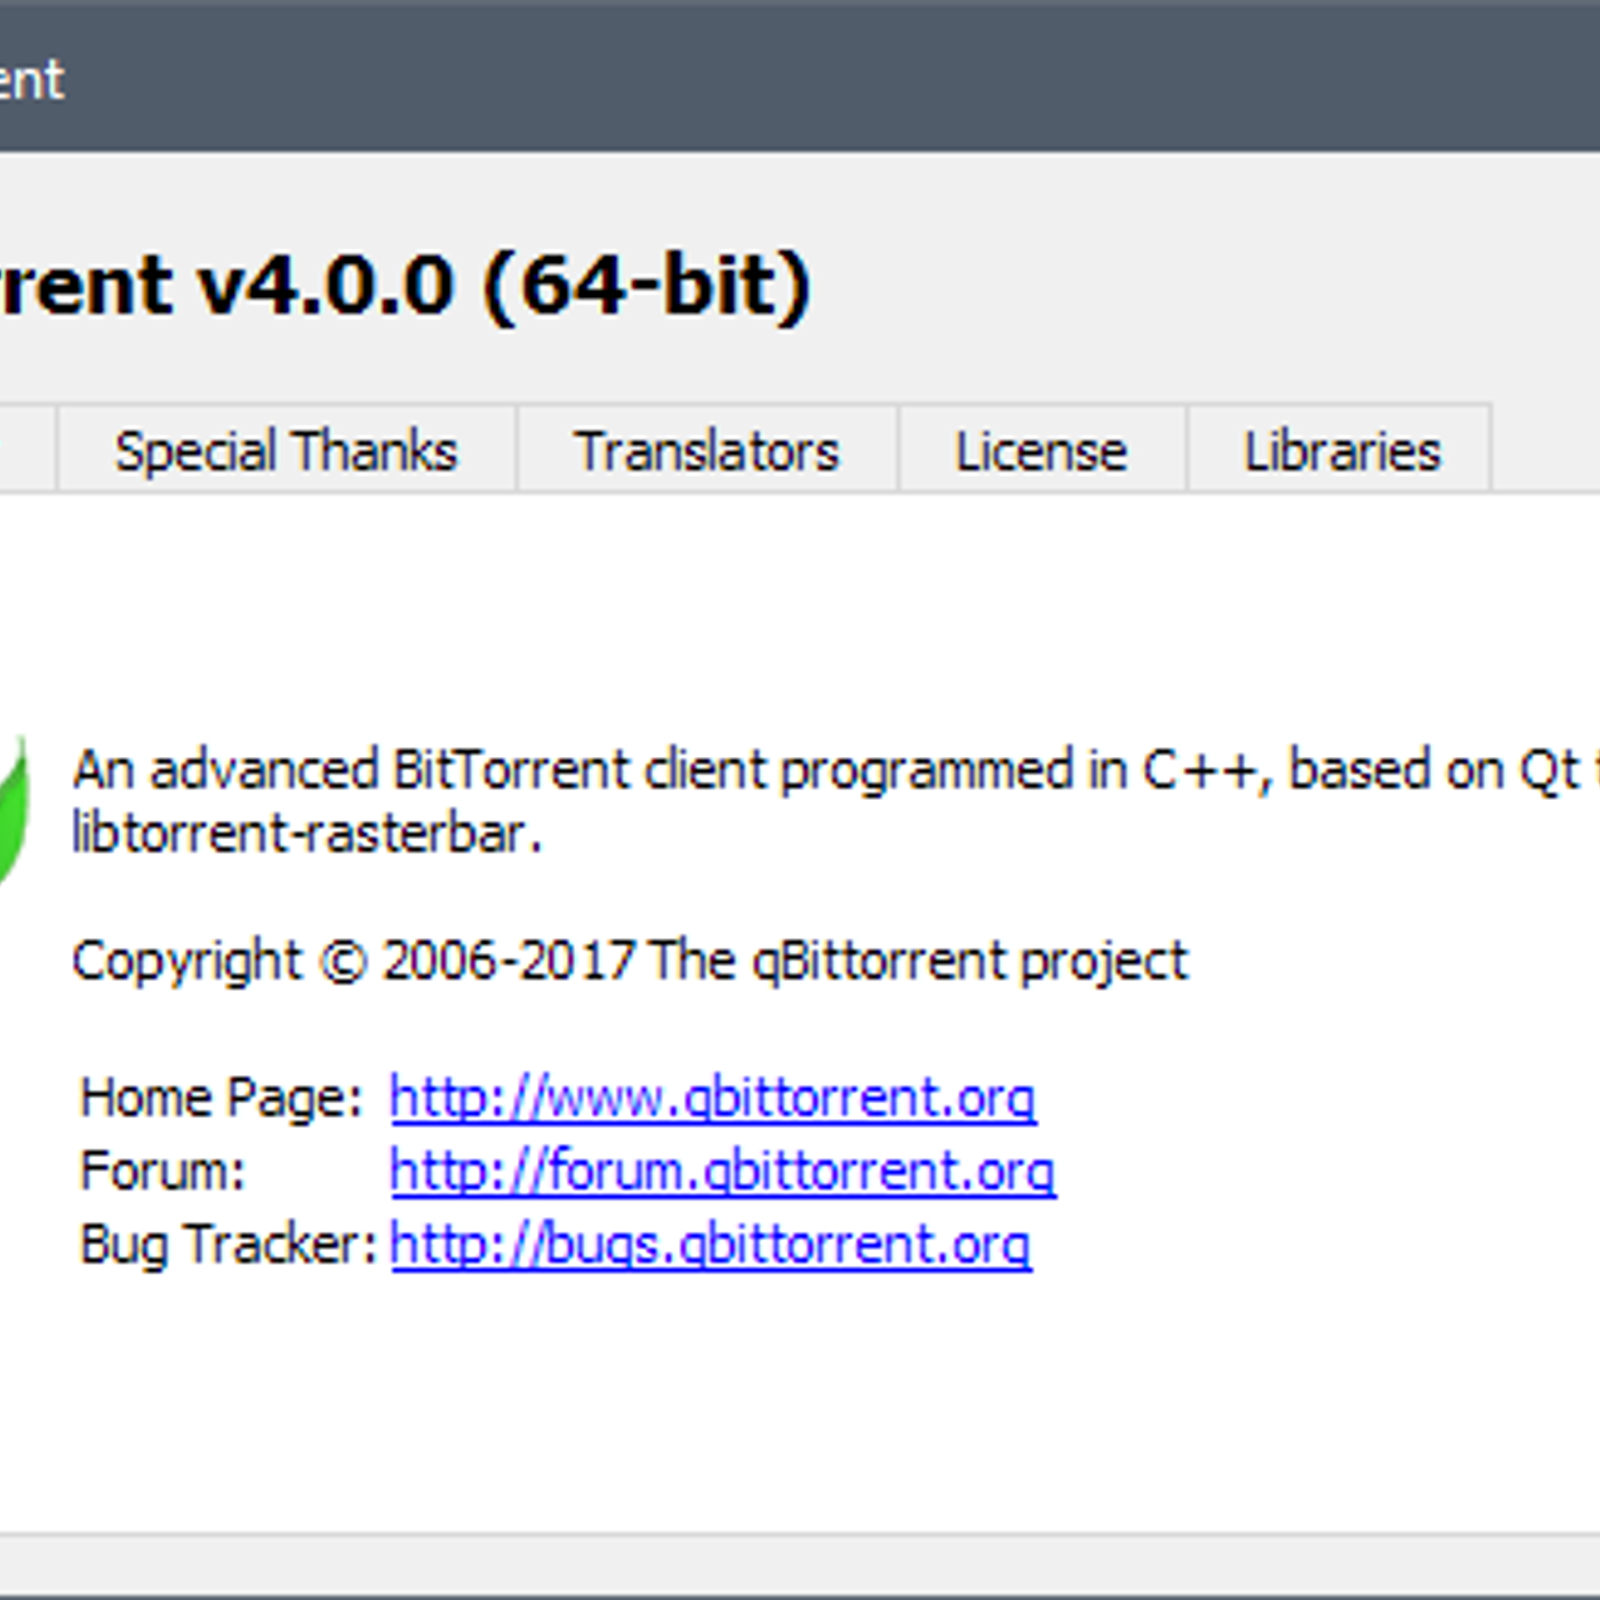
Task: Switch to the Special Thanks tab
Action: 286,450
